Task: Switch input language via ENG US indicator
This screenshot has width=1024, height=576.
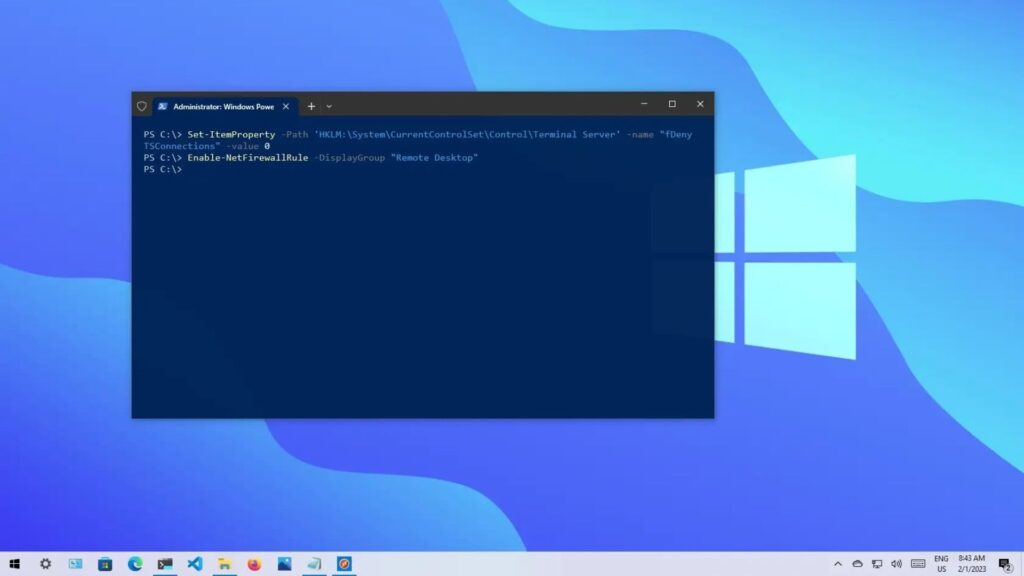Action: click(x=941, y=564)
